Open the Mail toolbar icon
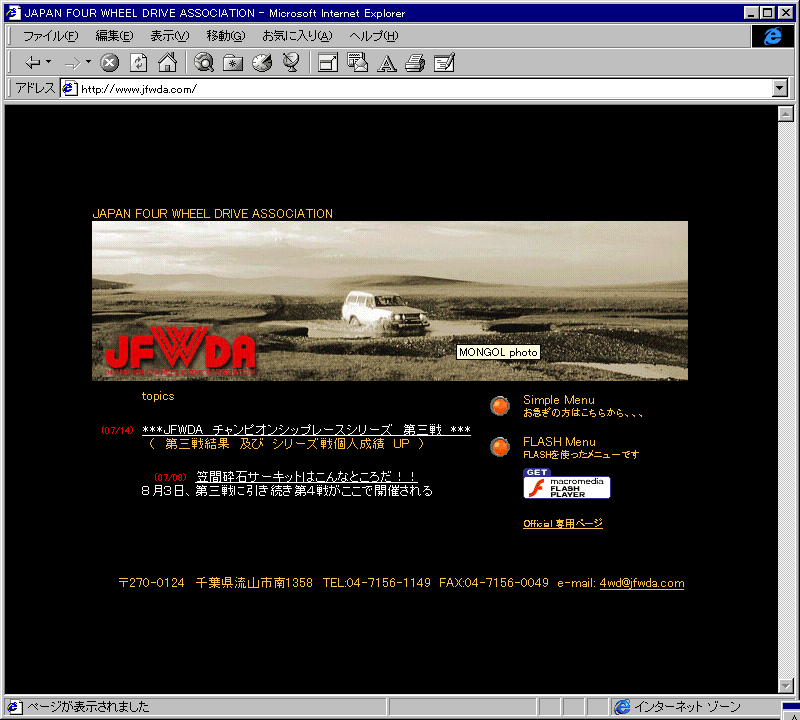 click(x=357, y=62)
